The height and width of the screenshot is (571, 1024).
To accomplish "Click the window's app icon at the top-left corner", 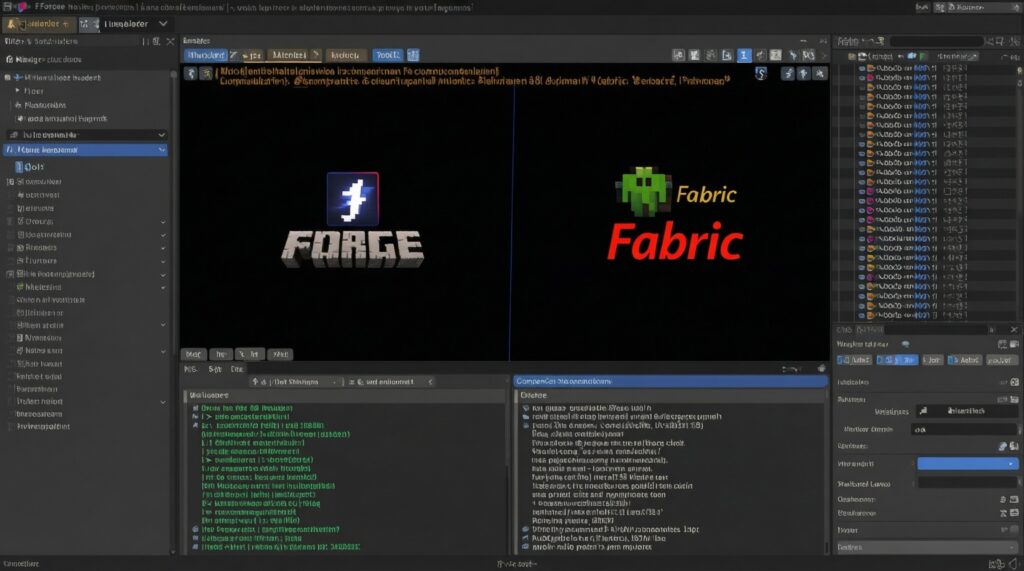I will (24, 7).
